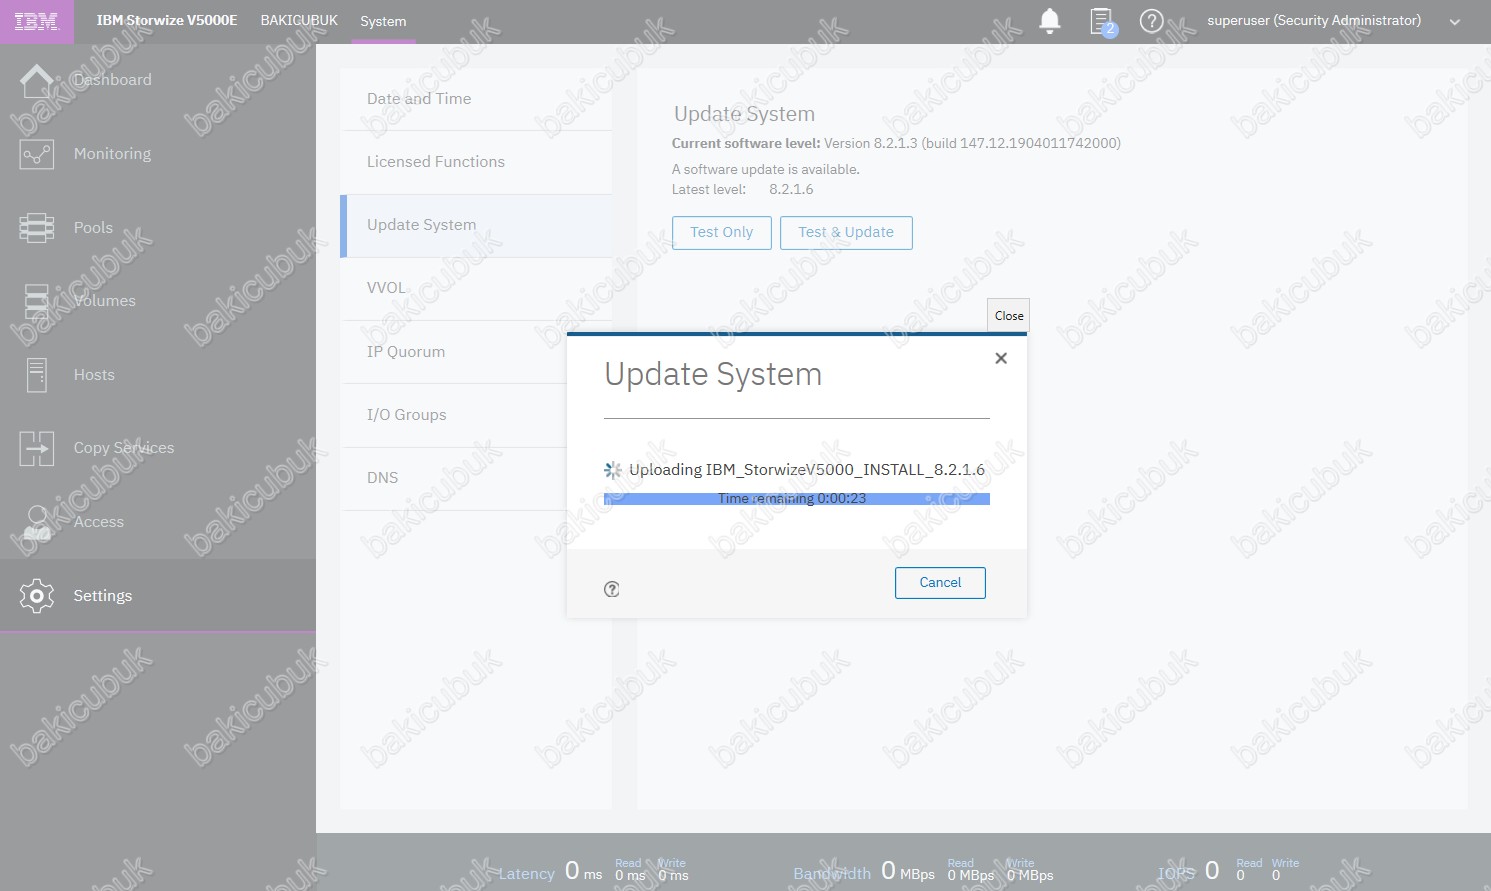
Task: Click the Access user icon
Action: pos(37,522)
